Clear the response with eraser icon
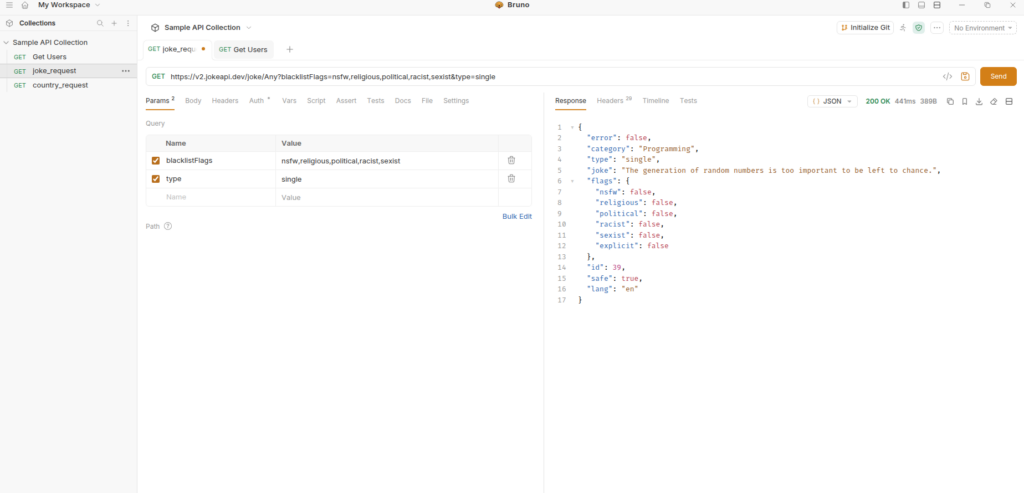 pos(994,101)
